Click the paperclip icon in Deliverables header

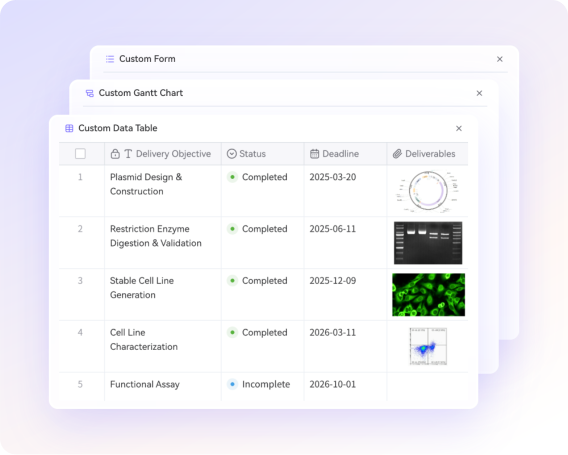(x=397, y=154)
